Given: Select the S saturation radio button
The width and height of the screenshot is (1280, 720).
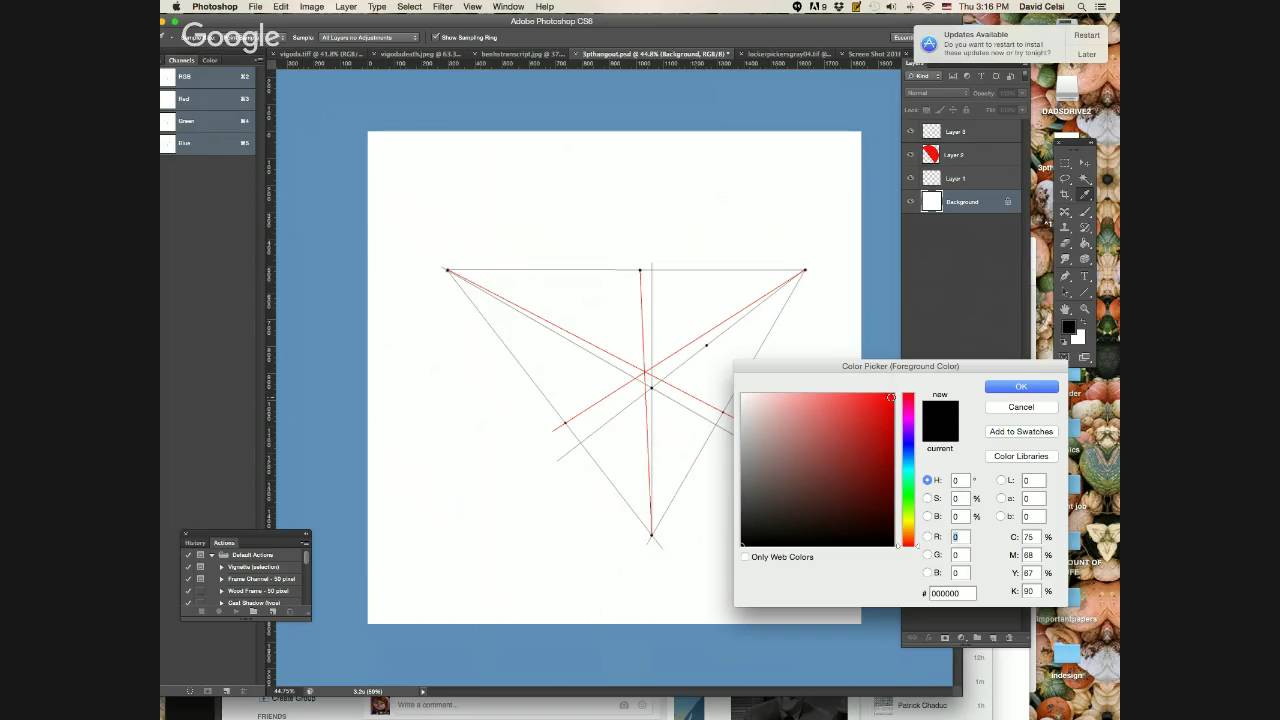Looking at the screenshot, I should coord(927,498).
